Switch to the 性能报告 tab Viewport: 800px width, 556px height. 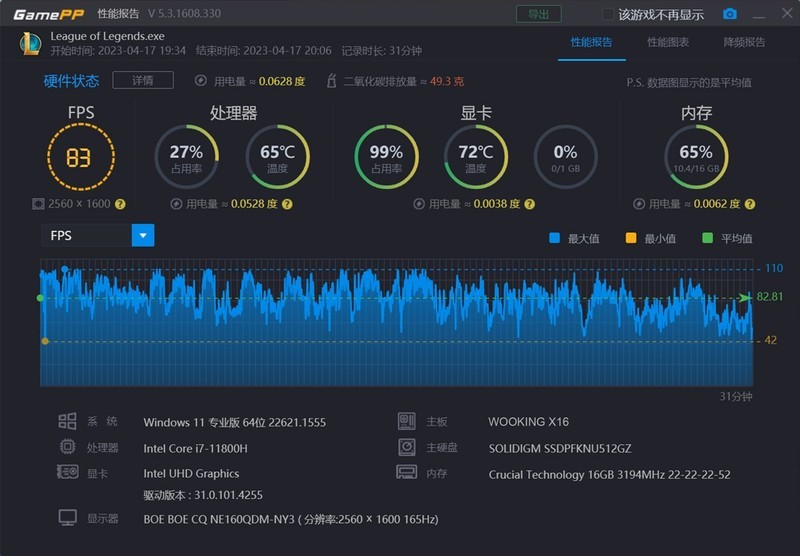[x=591, y=42]
